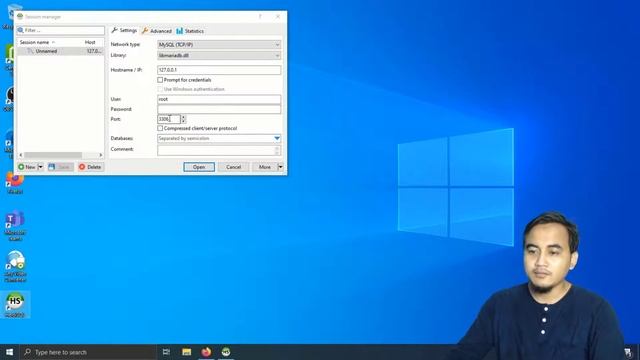Switch to the Settings tab

[x=124, y=31]
